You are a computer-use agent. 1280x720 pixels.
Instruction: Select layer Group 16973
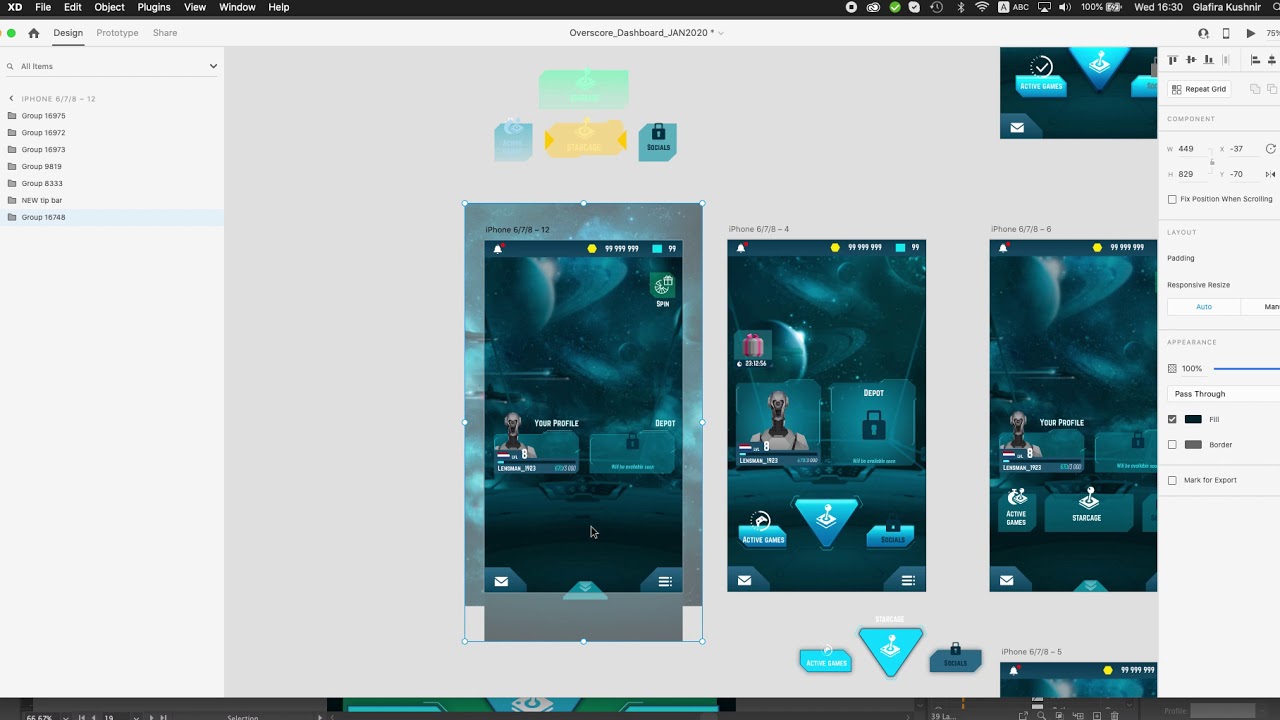pyautogui.click(x=112, y=150)
